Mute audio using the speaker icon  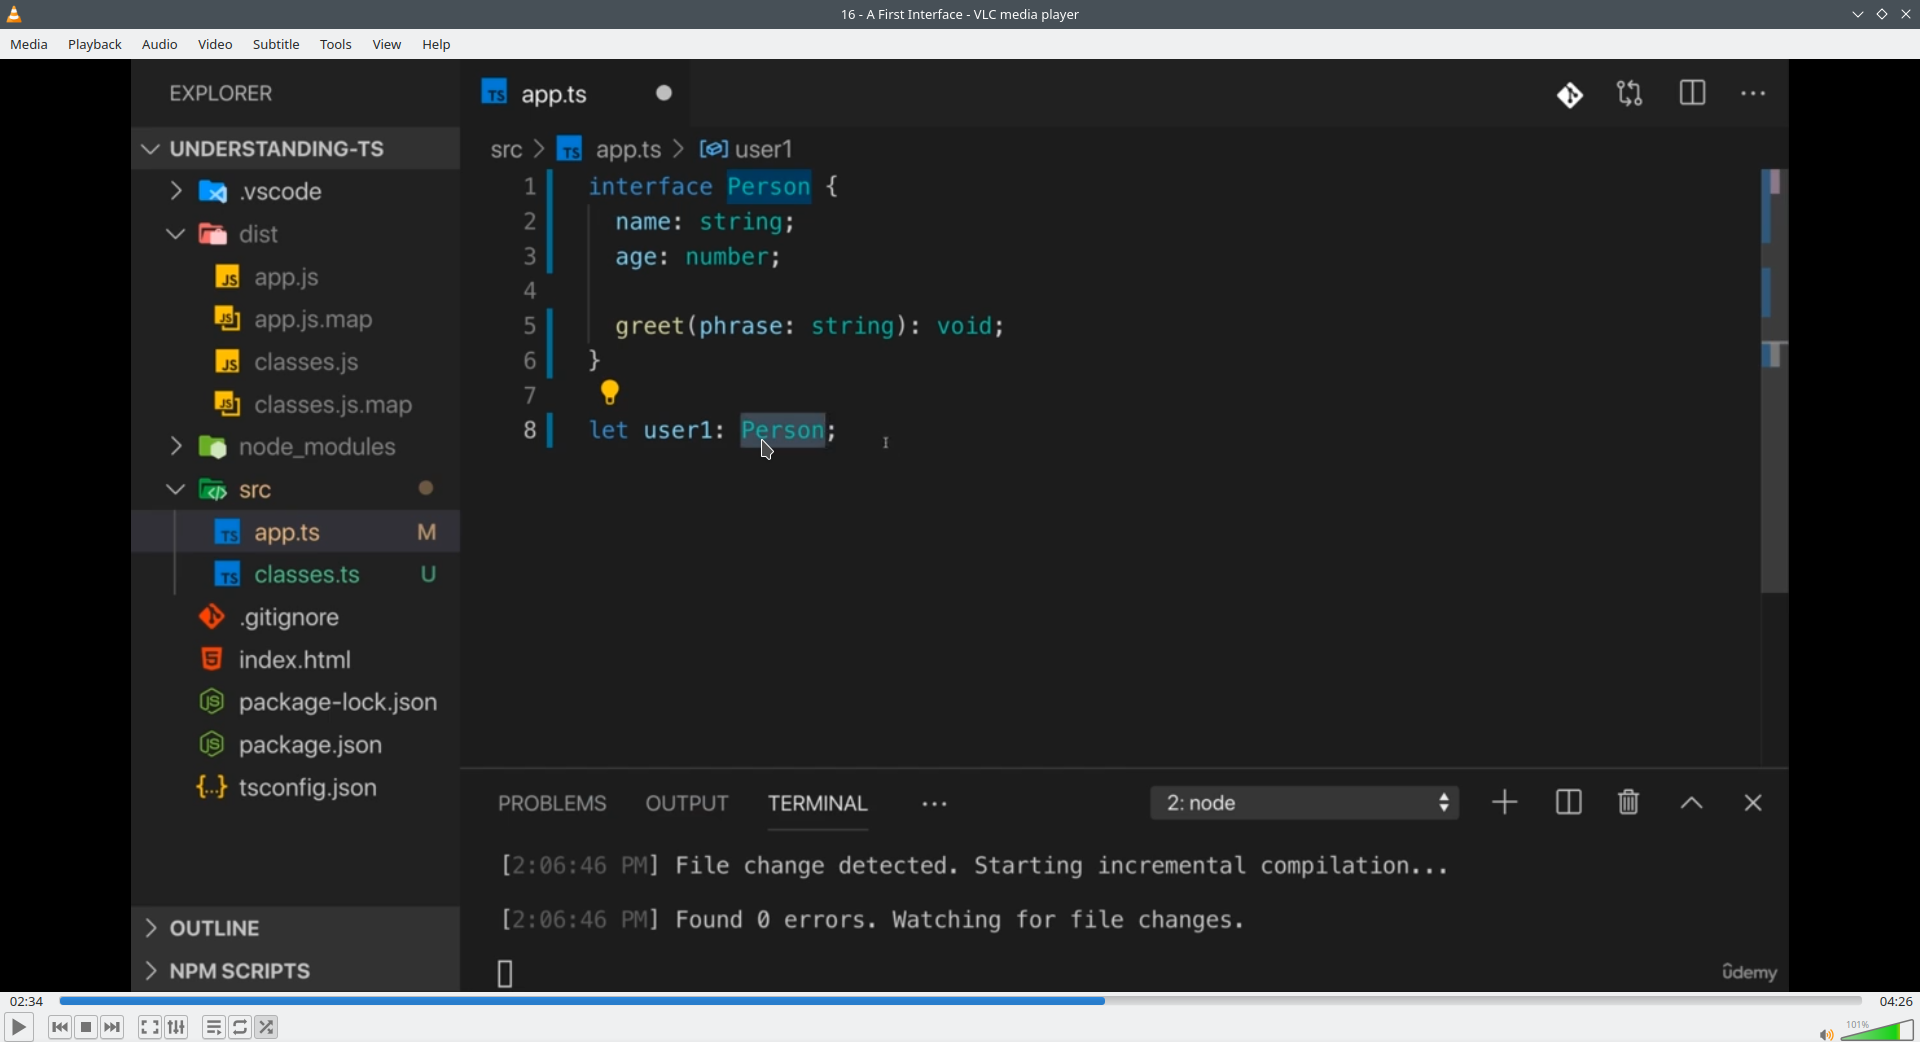1826,1034
